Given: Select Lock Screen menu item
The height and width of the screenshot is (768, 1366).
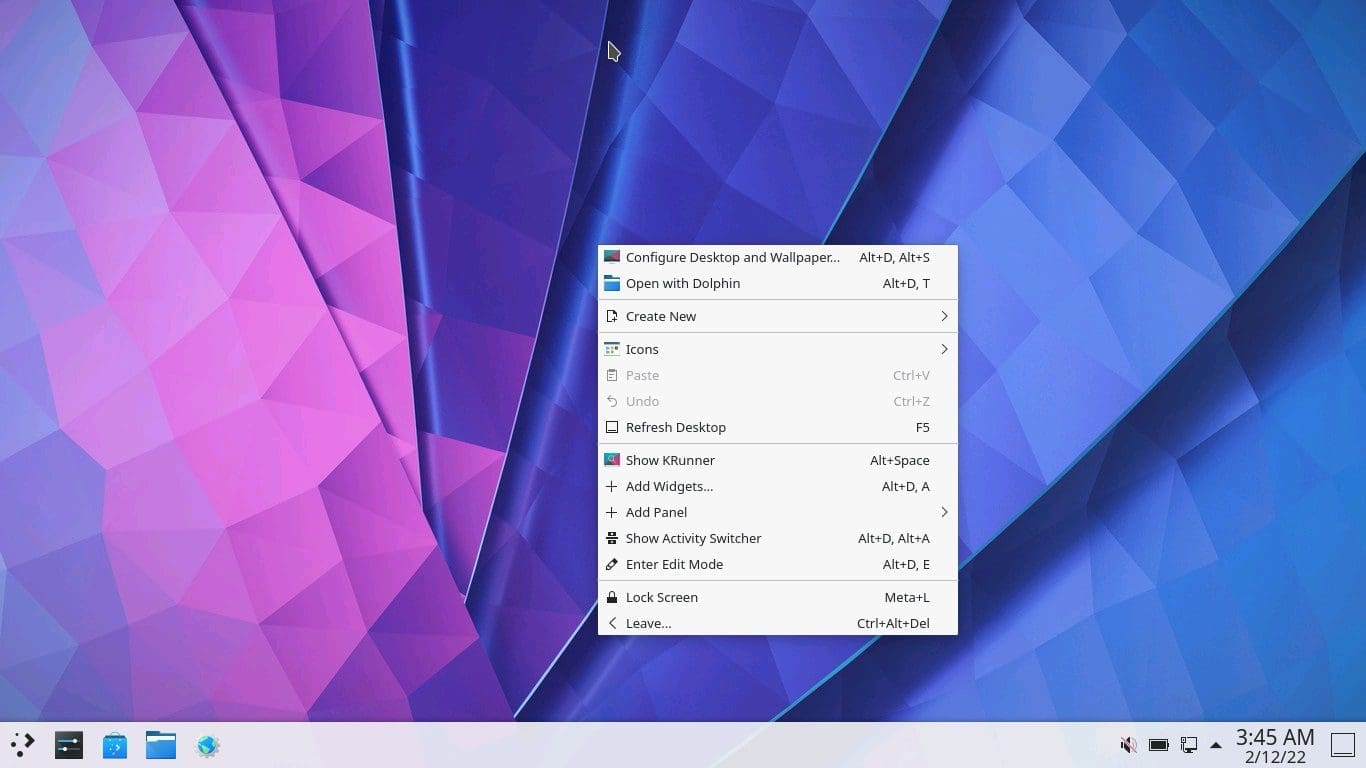Looking at the screenshot, I should [778, 597].
